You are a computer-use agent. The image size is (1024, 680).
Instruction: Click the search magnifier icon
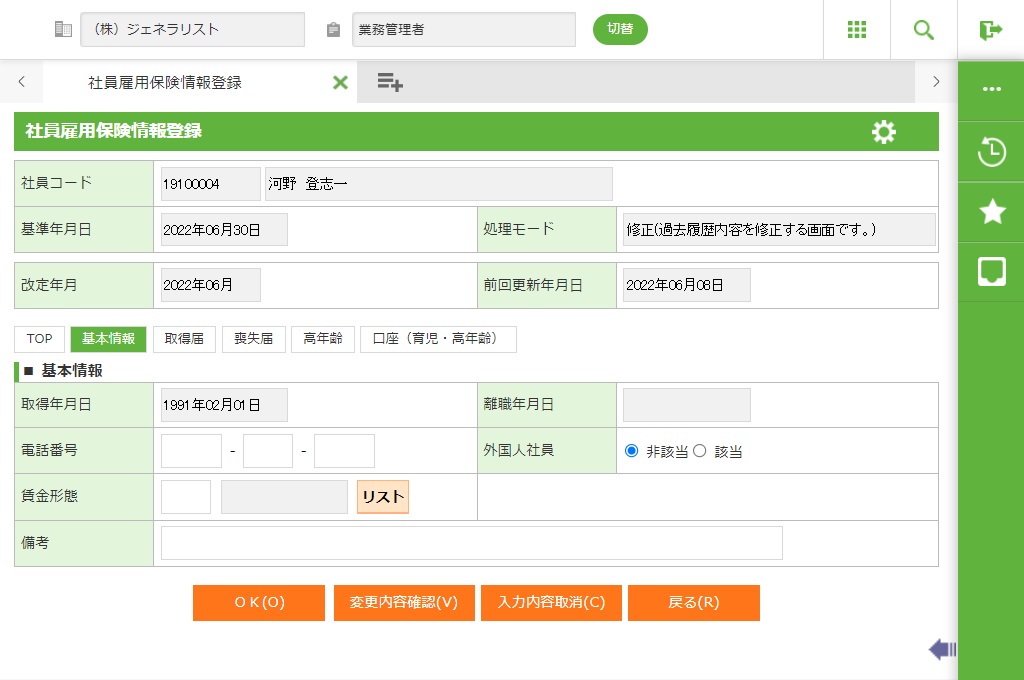tap(924, 30)
